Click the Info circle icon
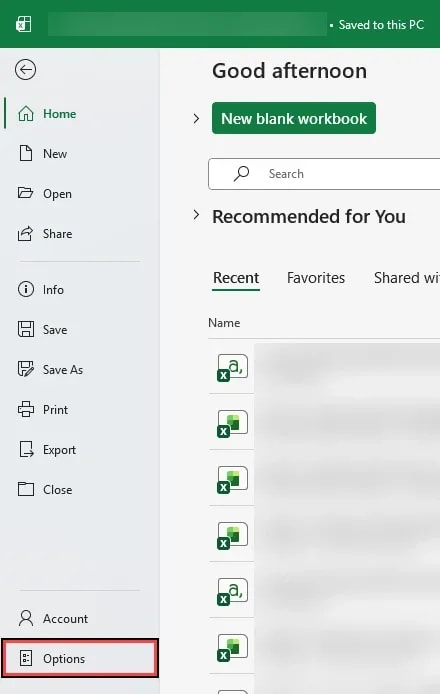The height and width of the screenshot is (694, 440). (x=26, y=289)
